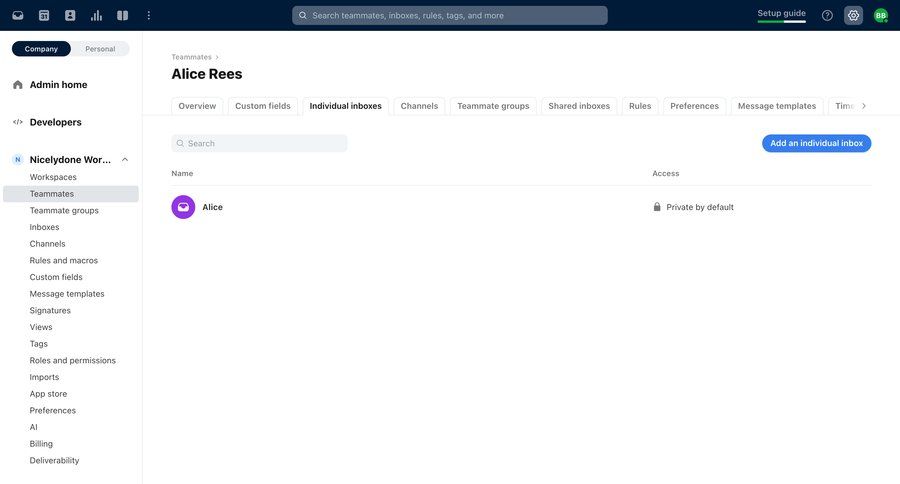Click the Nicelydone workspace N badge

coord(18,160)
